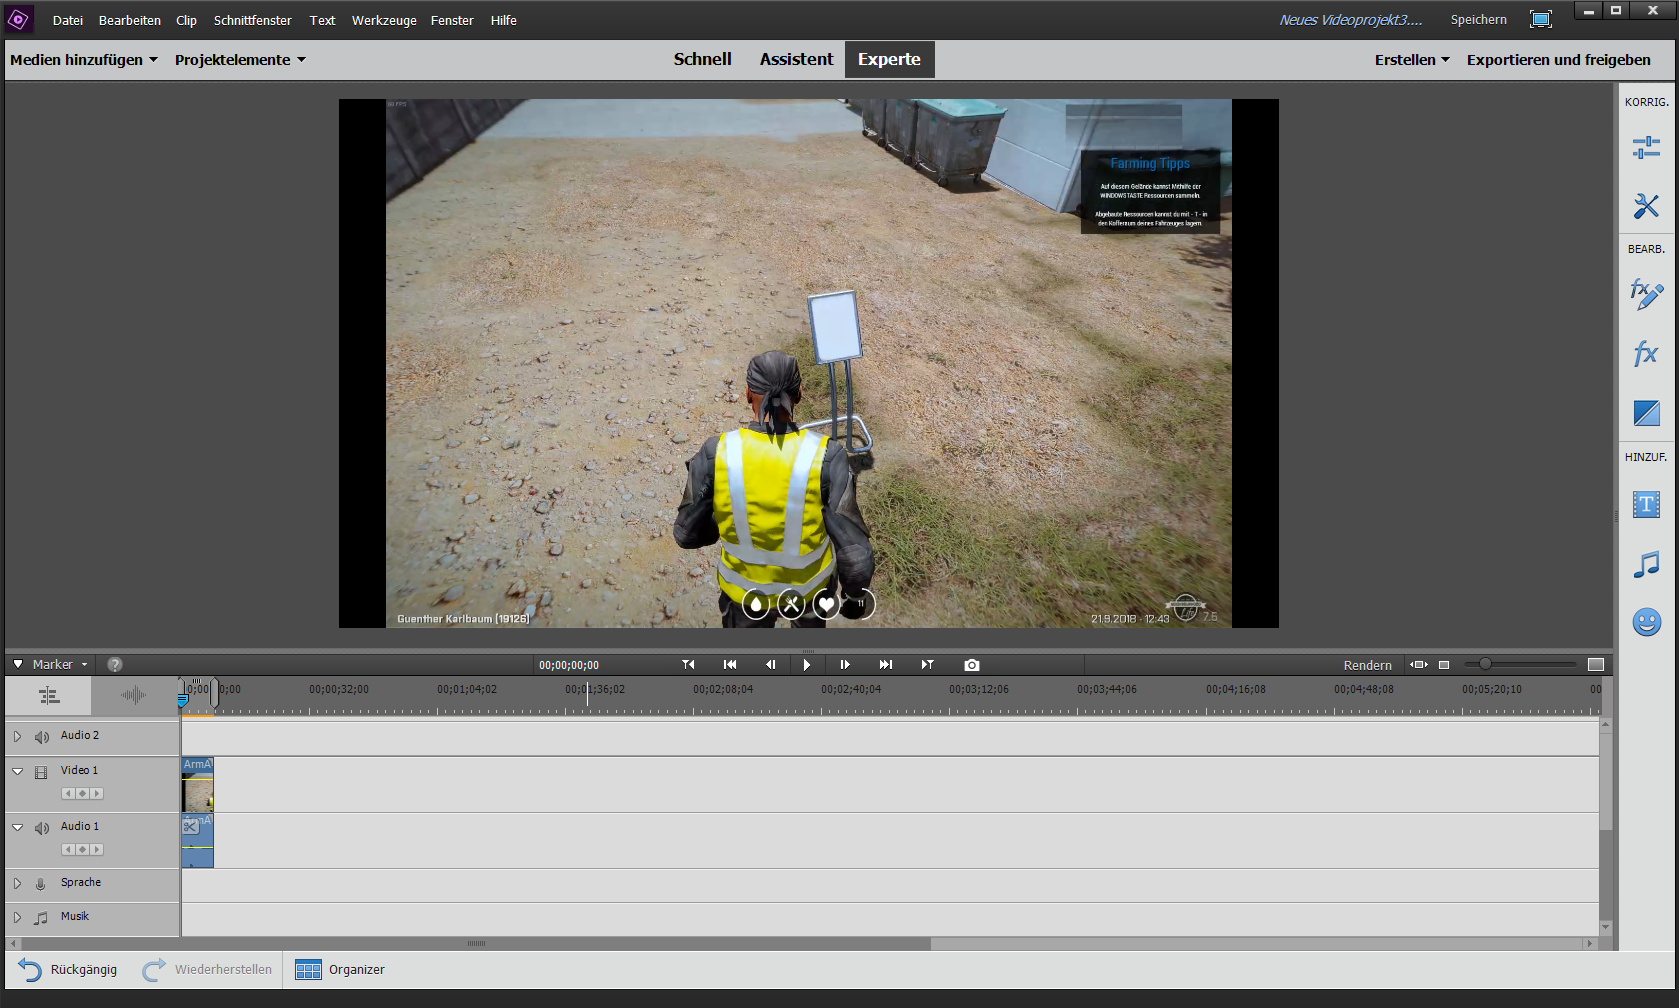Click the blue playhead marker on the ruler
Screen dimensions: 1679x1008
183,701
